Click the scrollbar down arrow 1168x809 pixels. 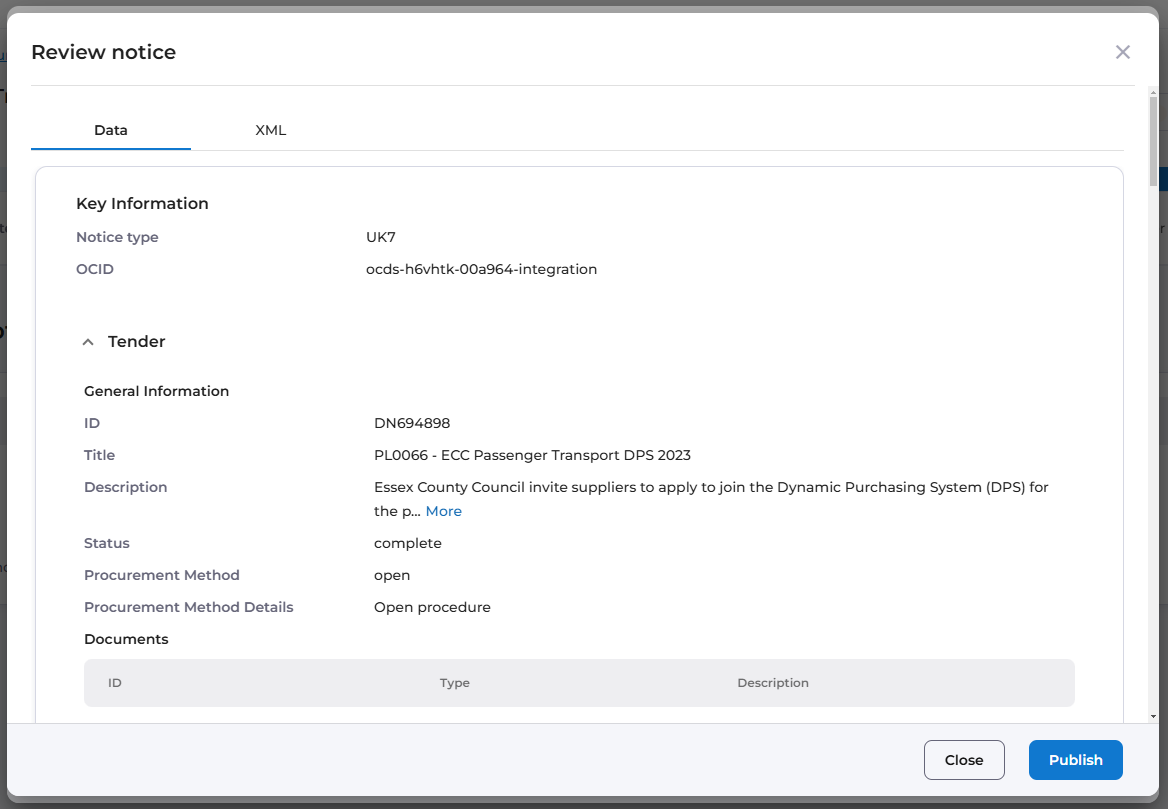(x=1153, y=716)
